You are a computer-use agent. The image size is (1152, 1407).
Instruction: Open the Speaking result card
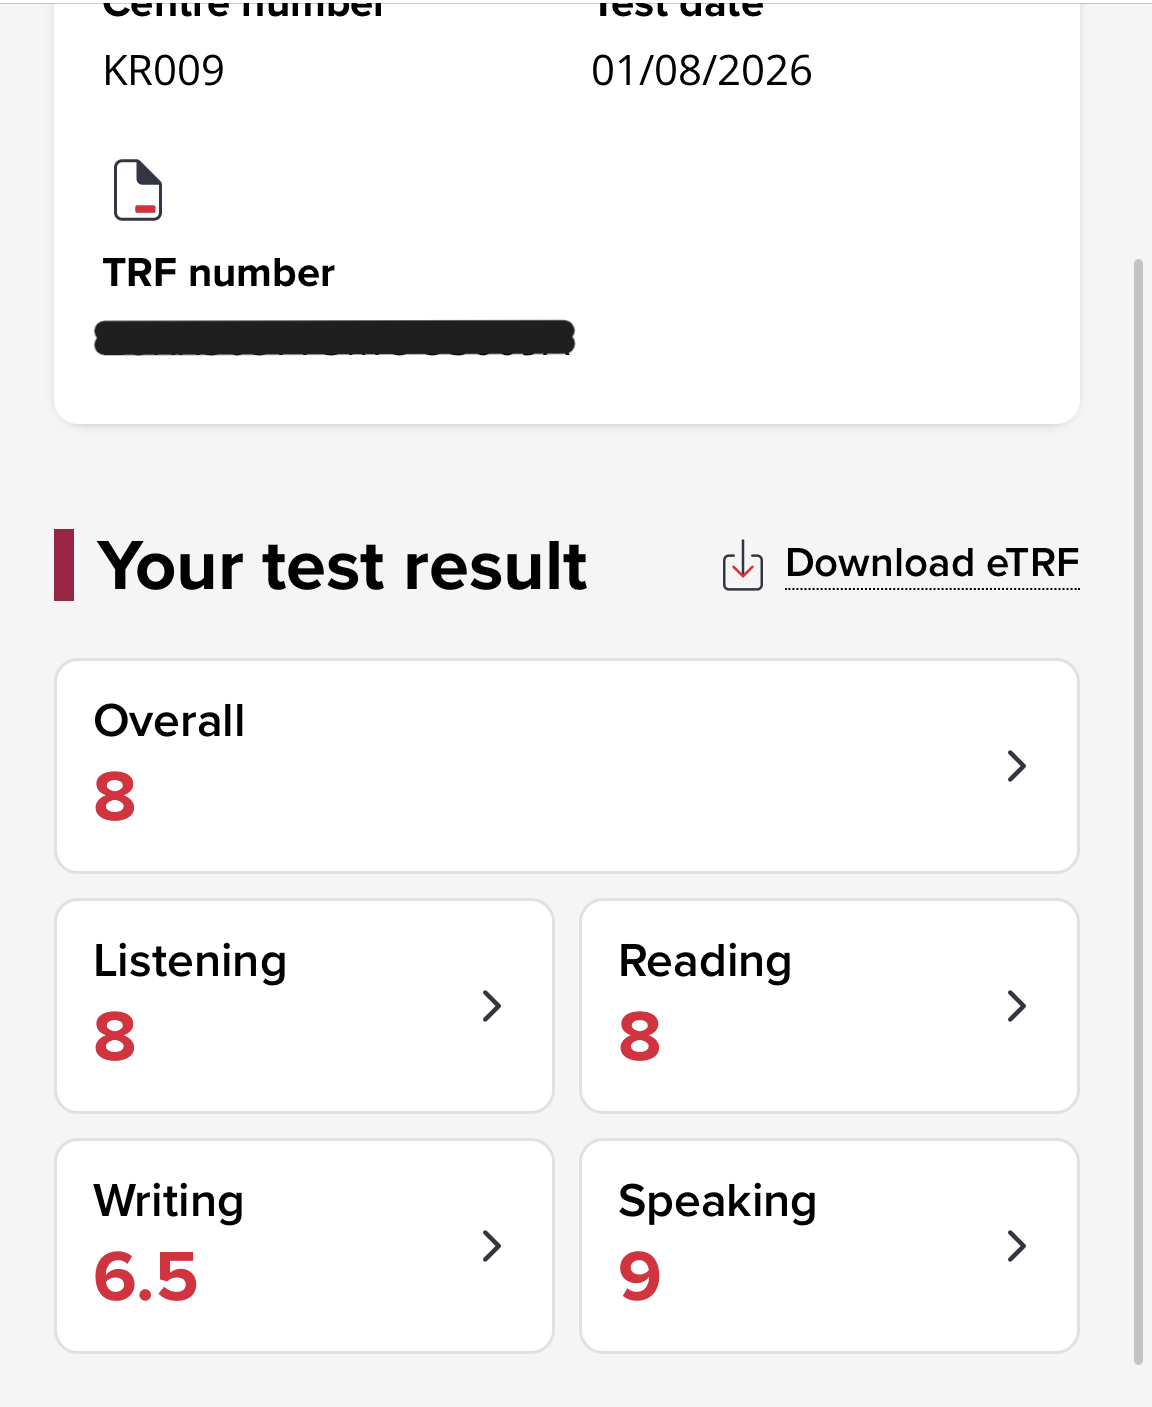[x=829, y=1246]
